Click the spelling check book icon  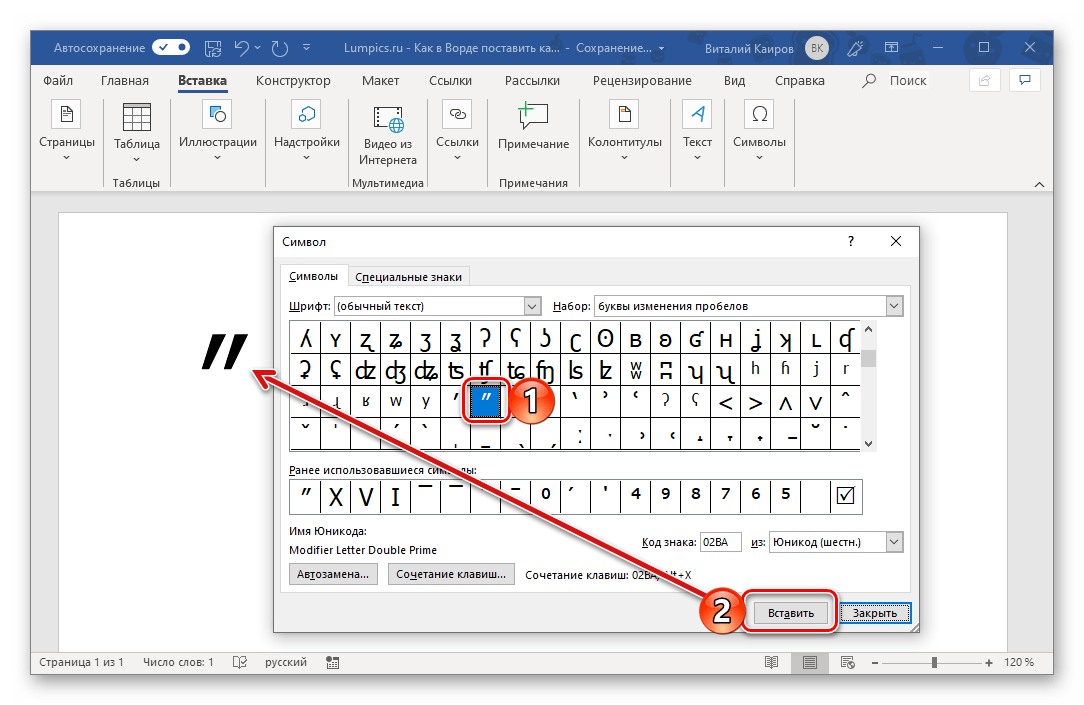(239, 662)
